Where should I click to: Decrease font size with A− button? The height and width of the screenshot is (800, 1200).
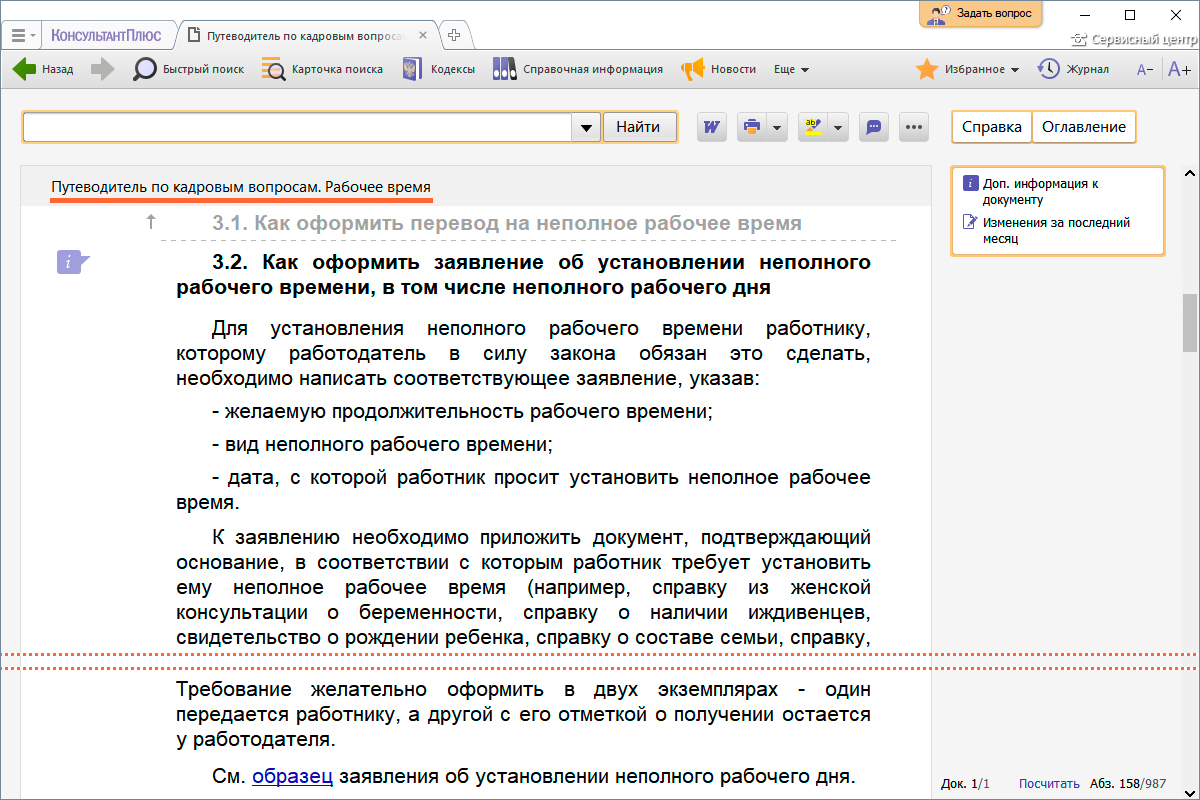[x=1145, y=69]
